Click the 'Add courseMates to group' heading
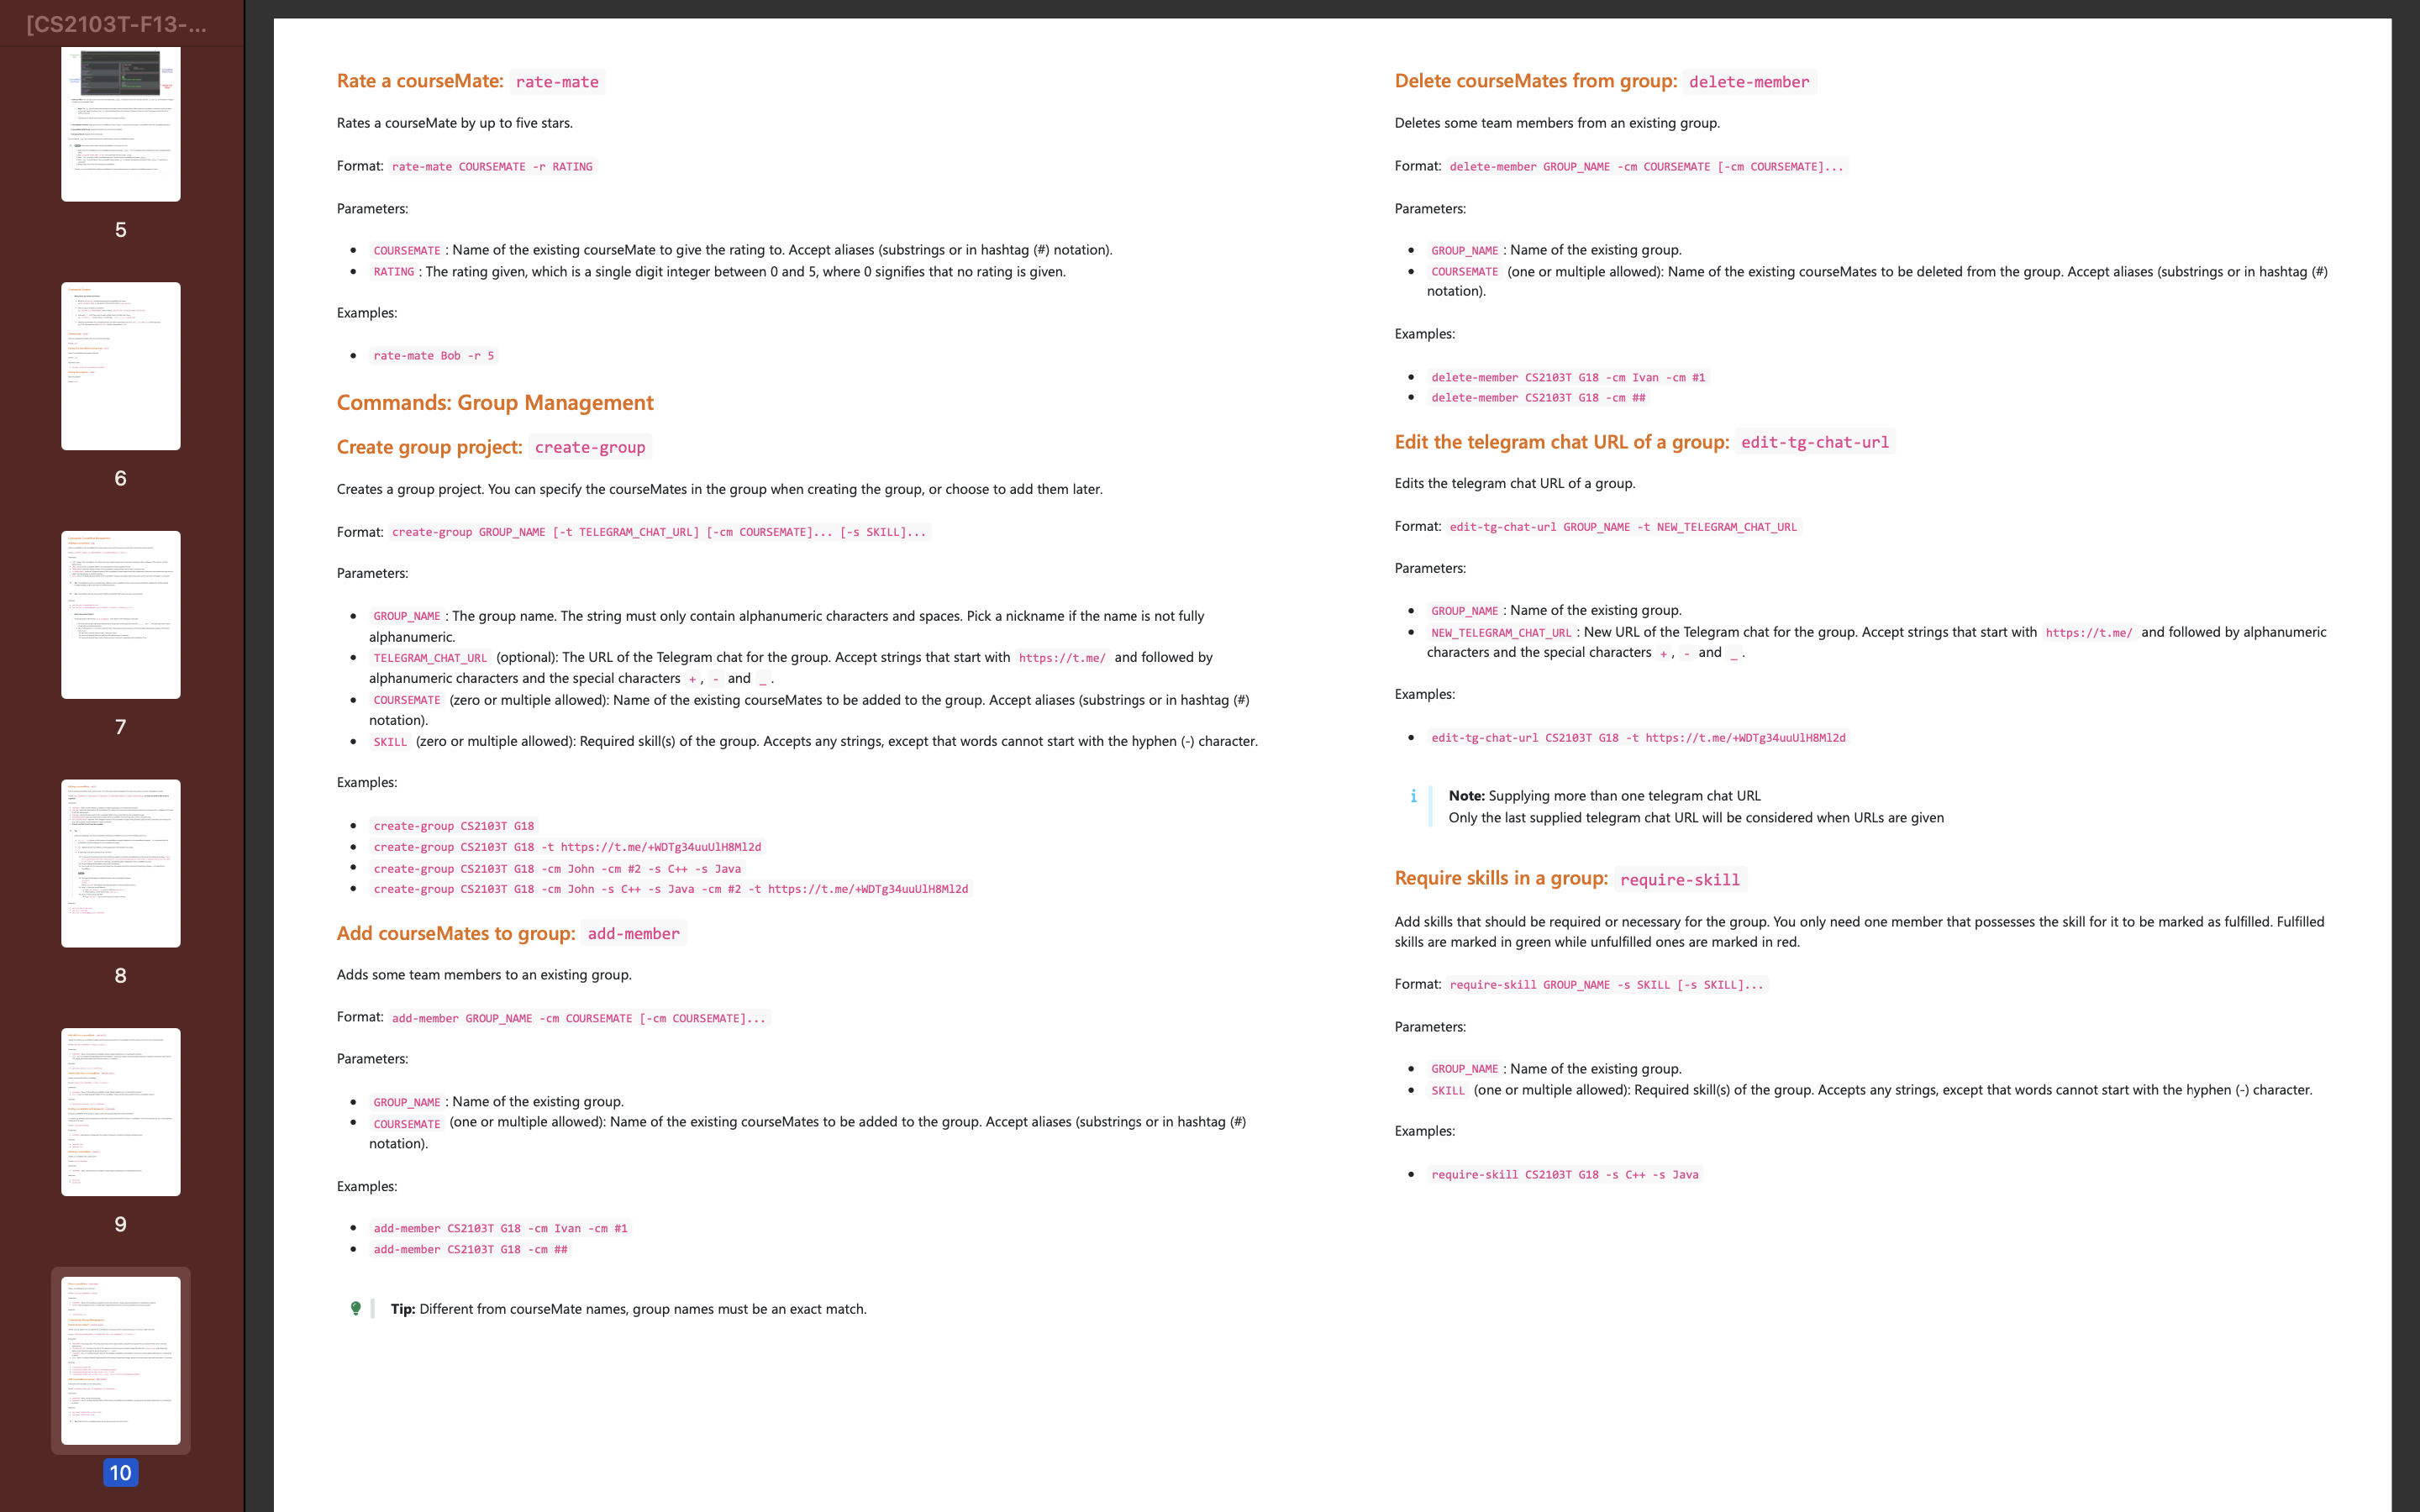 (455, 933)
